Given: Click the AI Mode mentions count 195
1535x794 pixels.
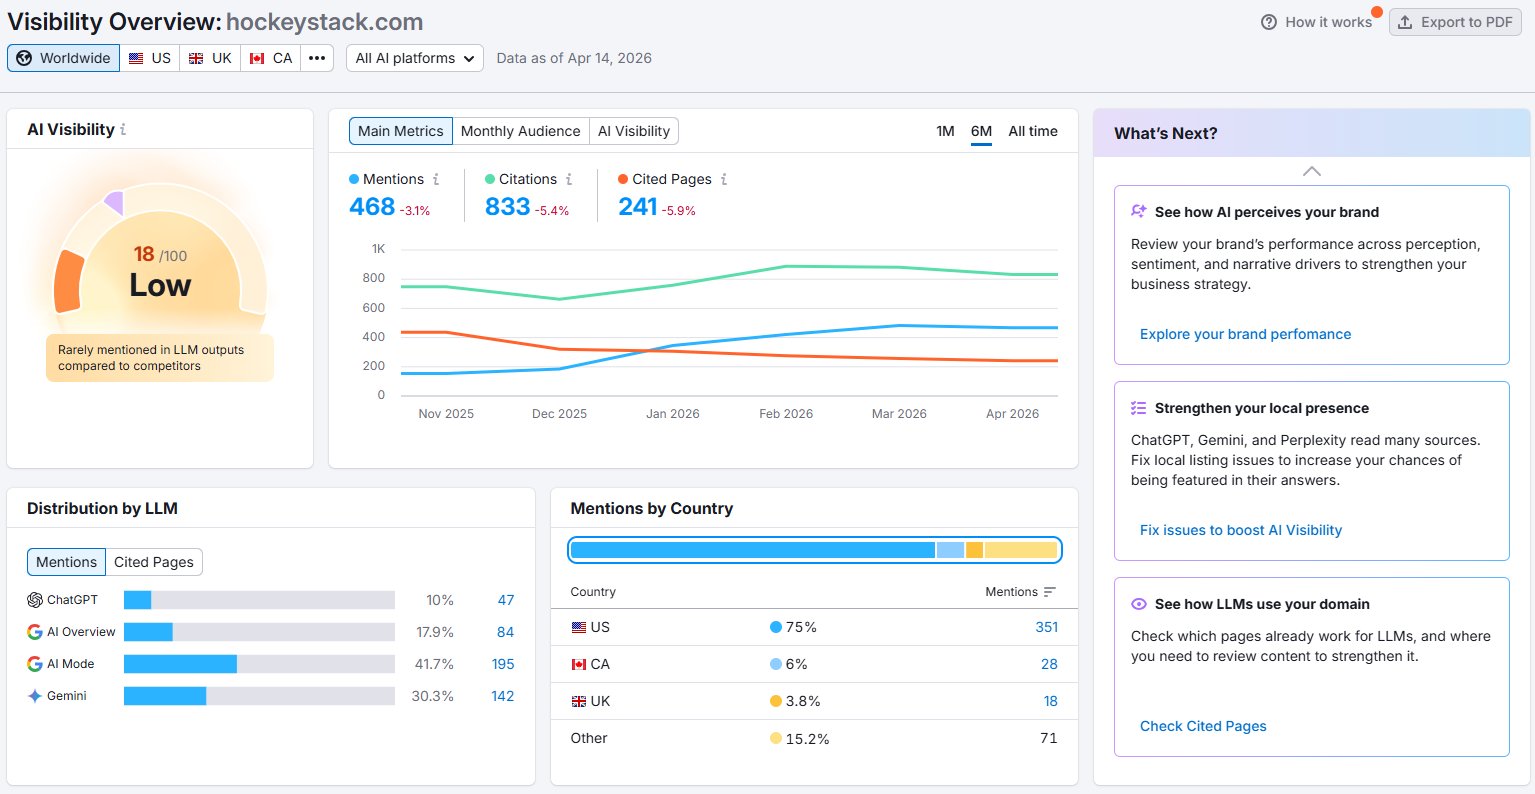Looking at the screenshot, I should 503,664.
